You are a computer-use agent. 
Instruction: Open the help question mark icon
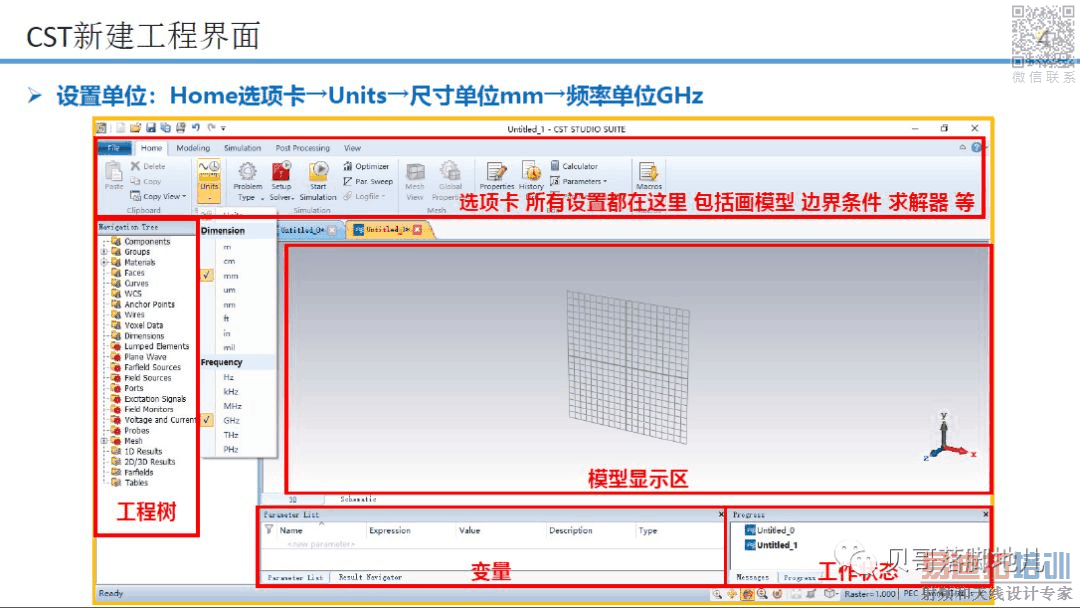point(976,147)
